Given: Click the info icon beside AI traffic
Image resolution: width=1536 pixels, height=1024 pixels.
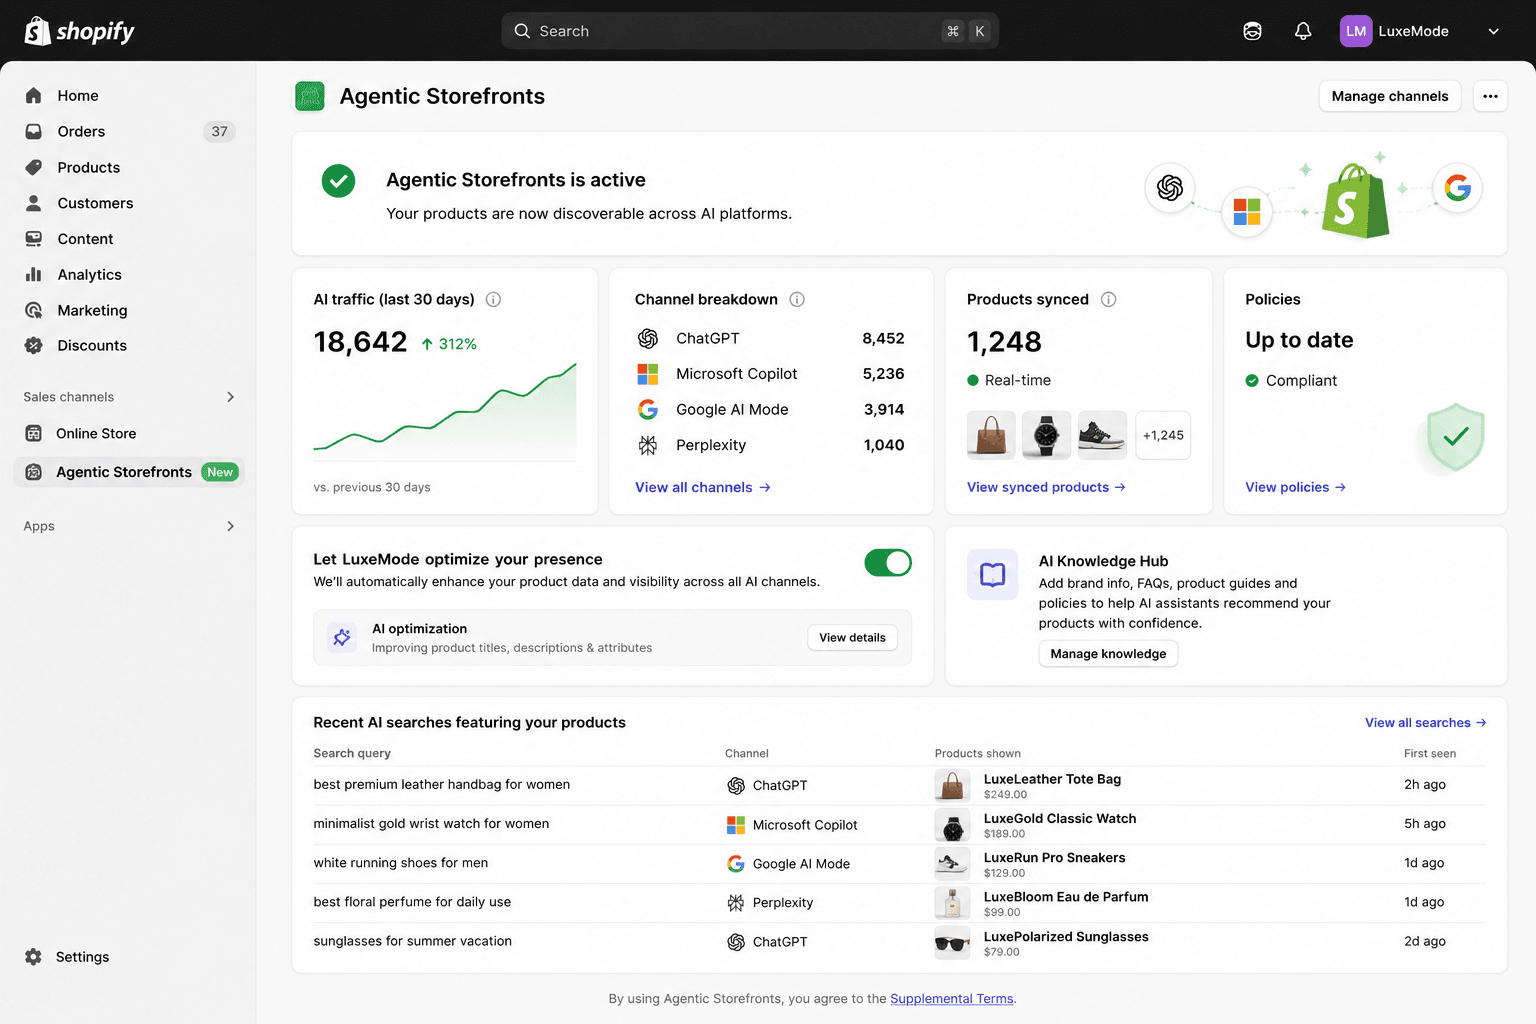Looking at the screenshot, I should (x=493, y=299).
